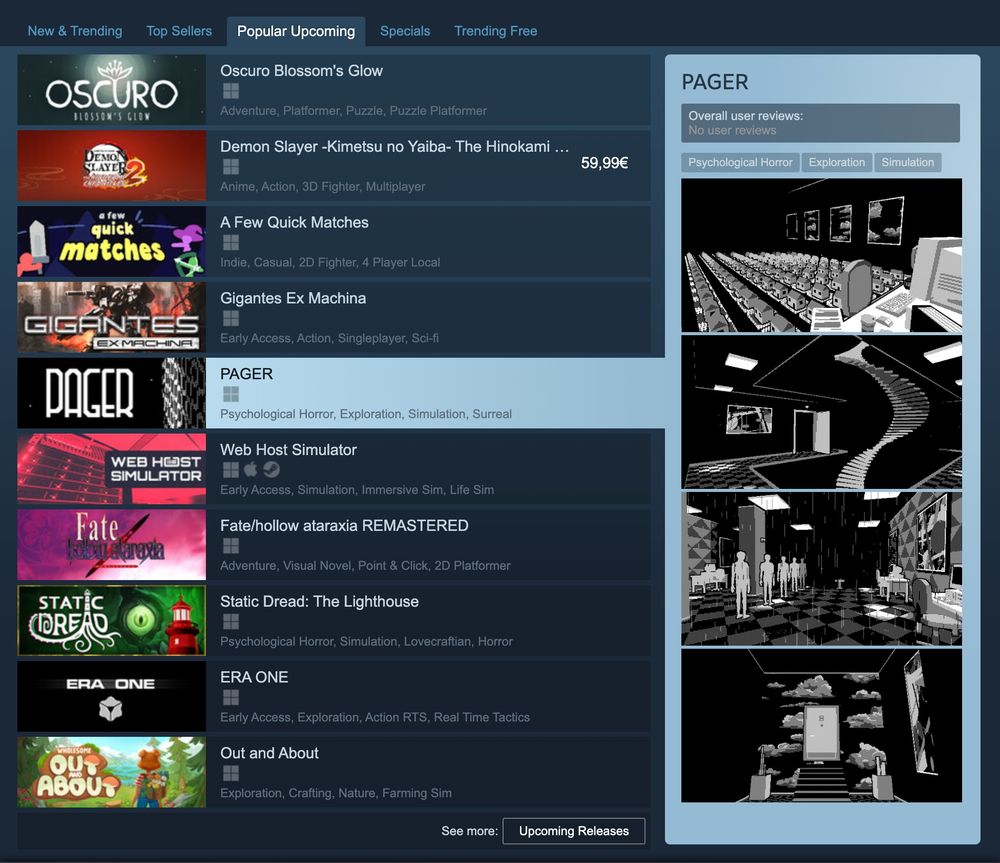Click the 59,99€ price on Demon Slayer
This screenshot has width=1000, height=863.
pyautogui.click(x=604, y=163)
